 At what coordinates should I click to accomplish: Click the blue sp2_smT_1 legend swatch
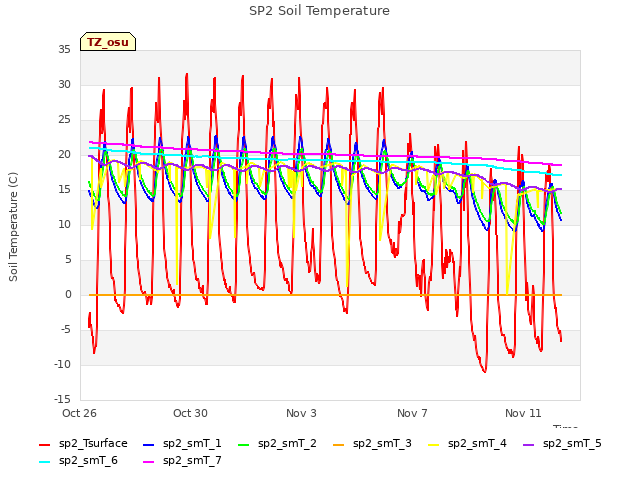(x=149, y=445)
